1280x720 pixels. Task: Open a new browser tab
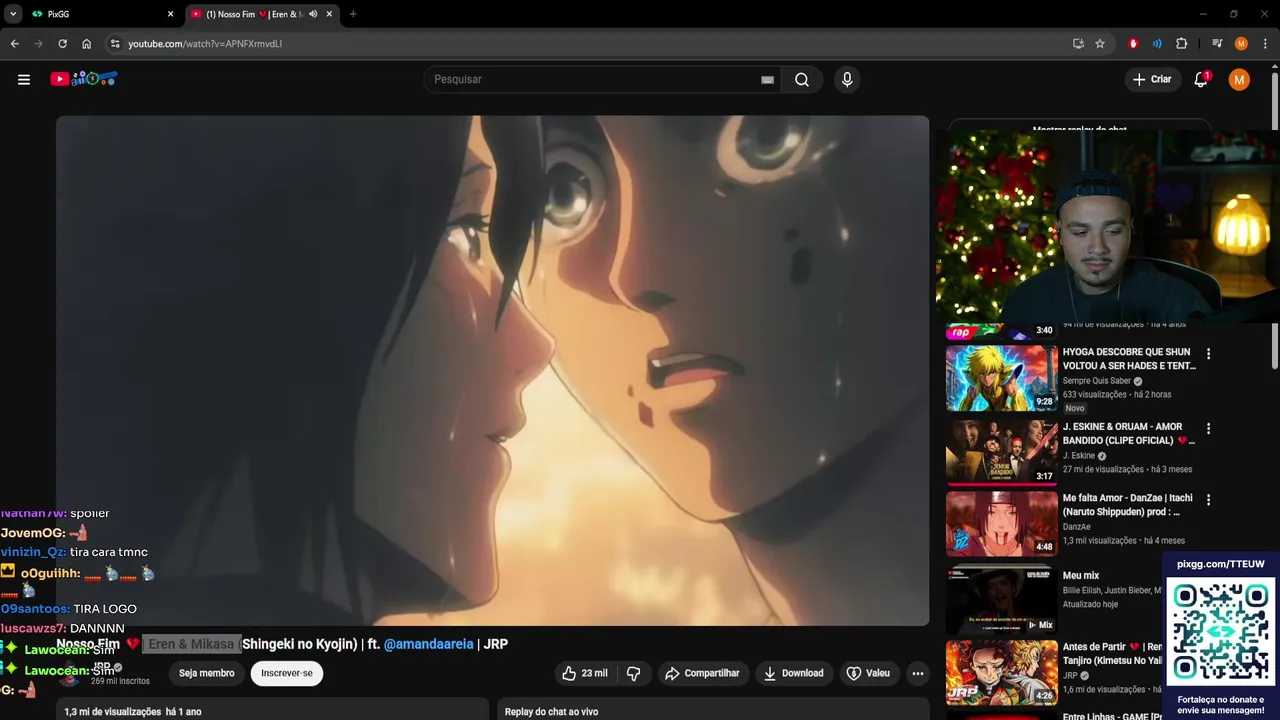353,14
